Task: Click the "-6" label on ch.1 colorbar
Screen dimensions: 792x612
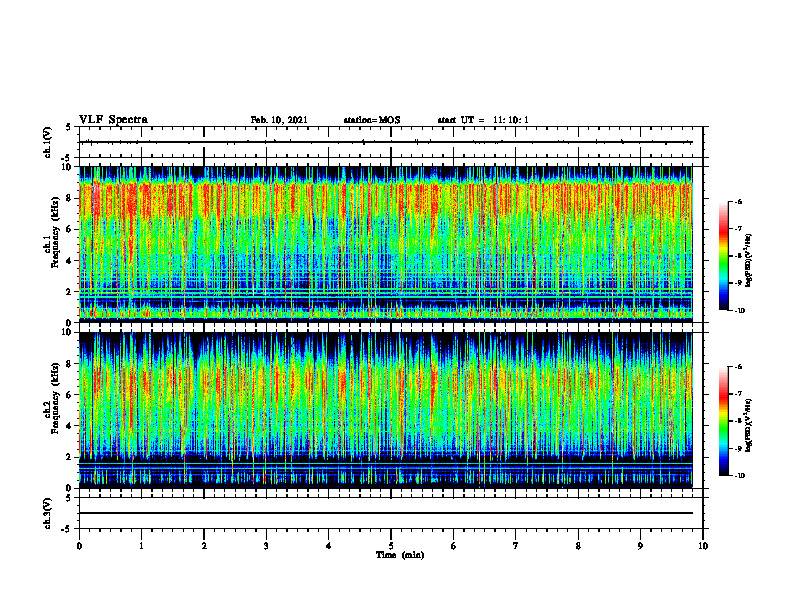Action: tap(738, 202)
